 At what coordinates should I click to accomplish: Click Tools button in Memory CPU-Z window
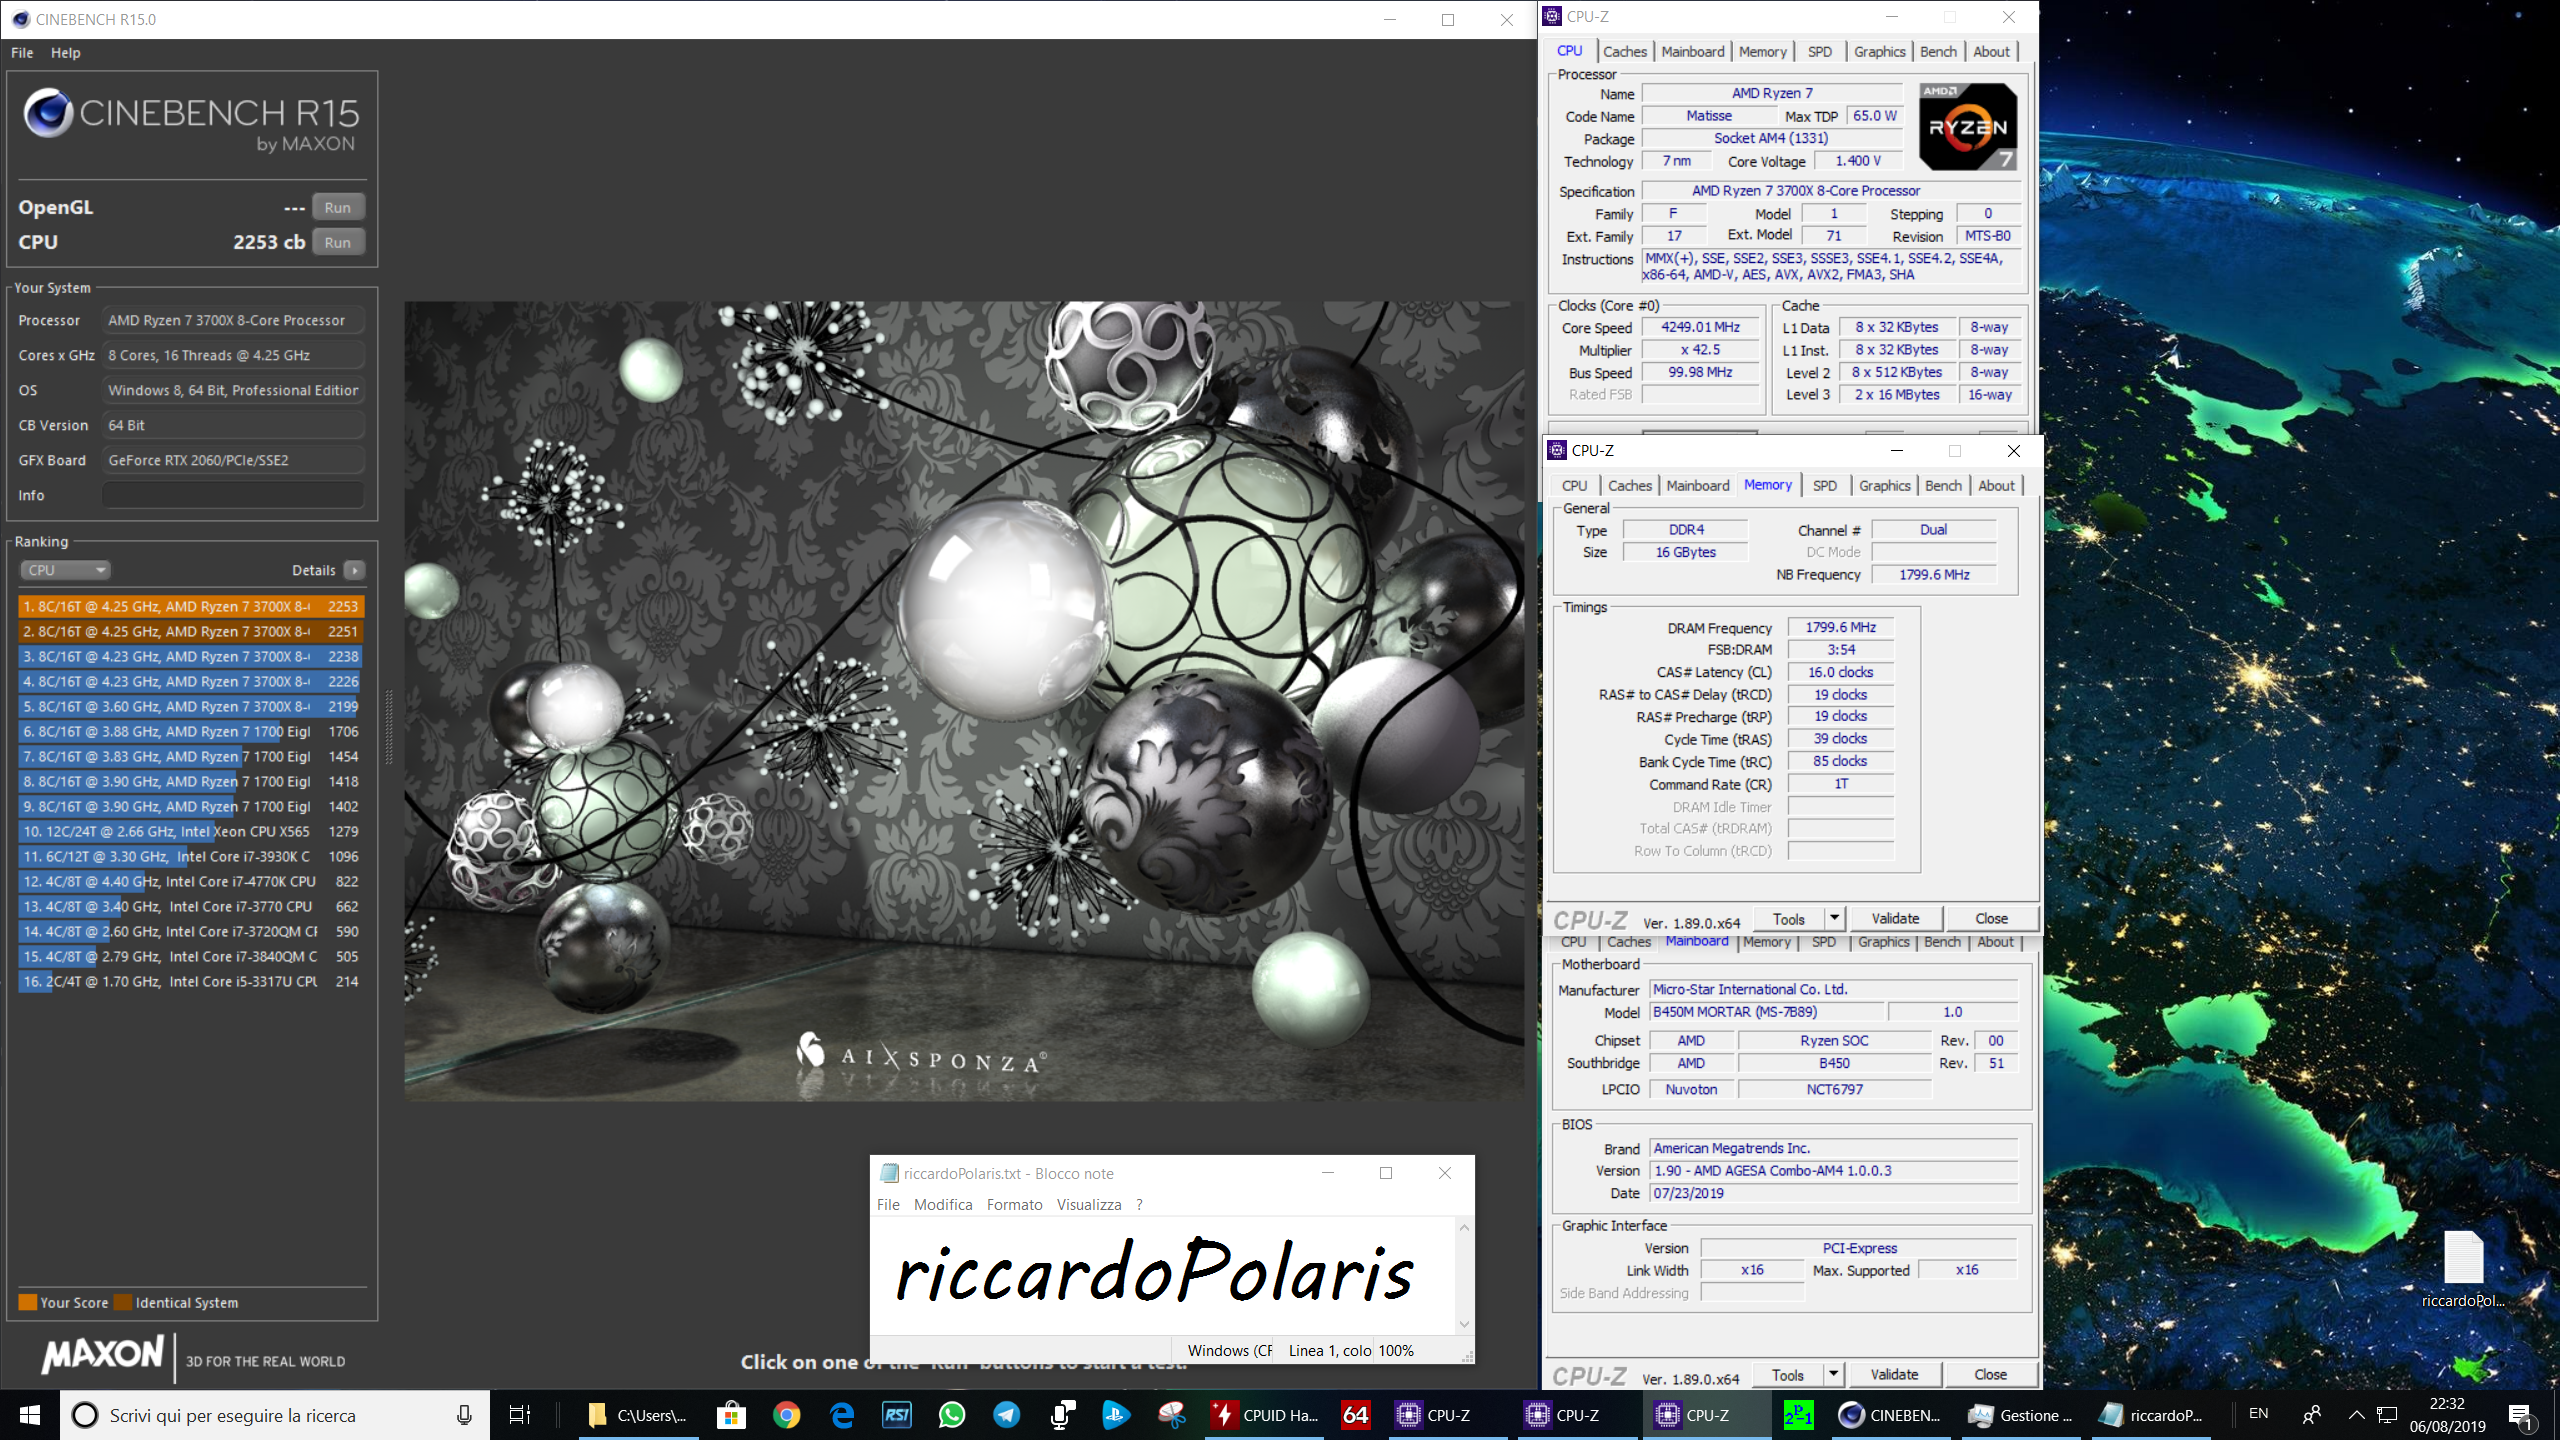pos(1789,919)
